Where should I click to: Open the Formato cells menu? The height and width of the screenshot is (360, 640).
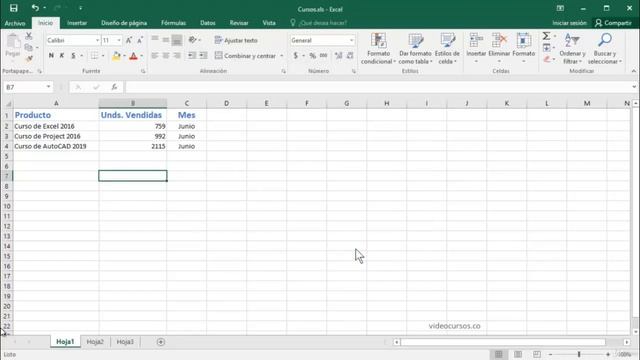pos(524,49)
